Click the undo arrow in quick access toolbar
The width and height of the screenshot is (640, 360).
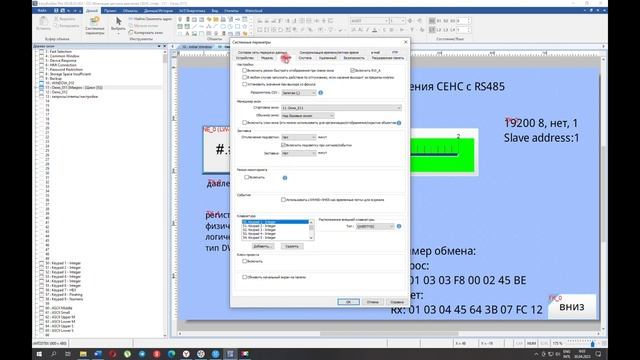[69, 11]
